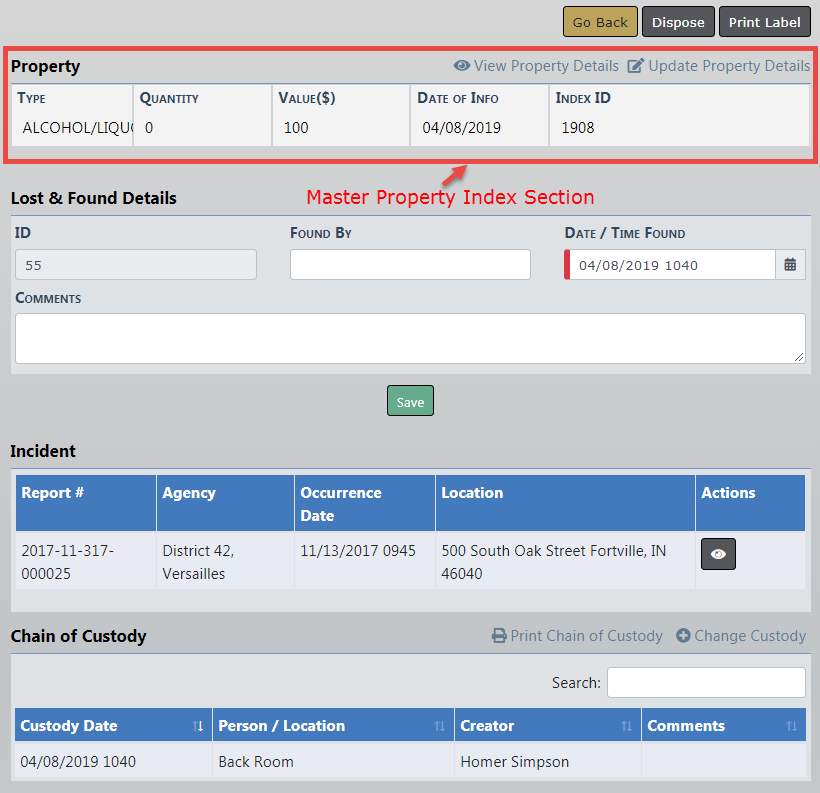Click the printer icon for Print Chain of Custody
The height and width of the screenshot is (793, 820).
click(x=499, y=636)
